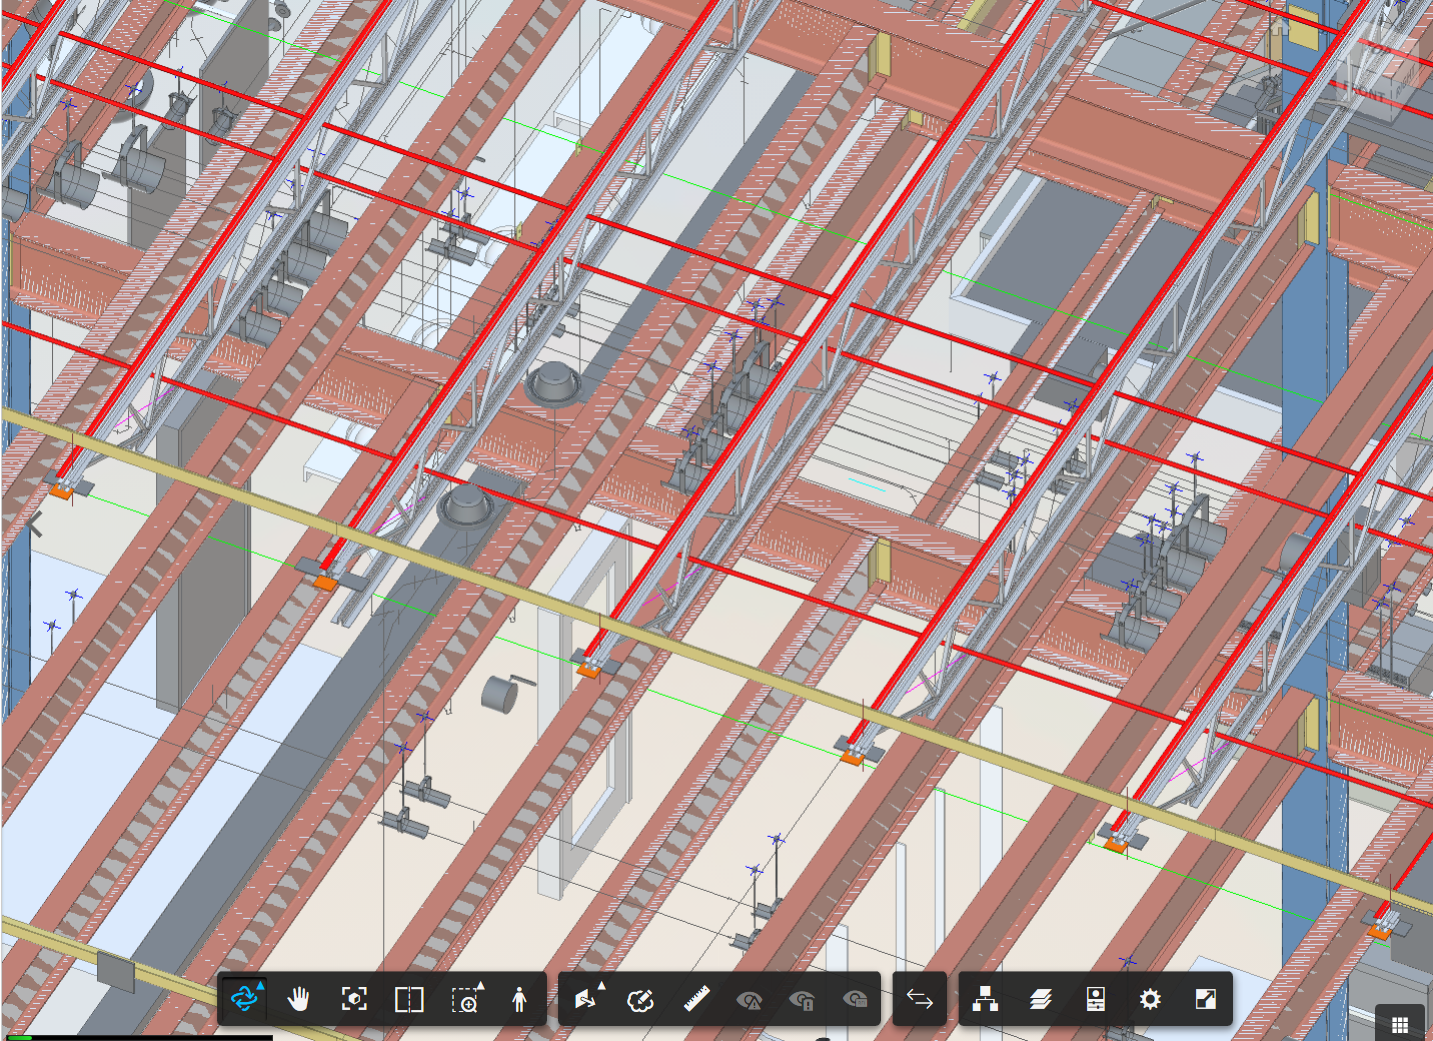Open the apps grid menu

[x=1399, y=1022]
